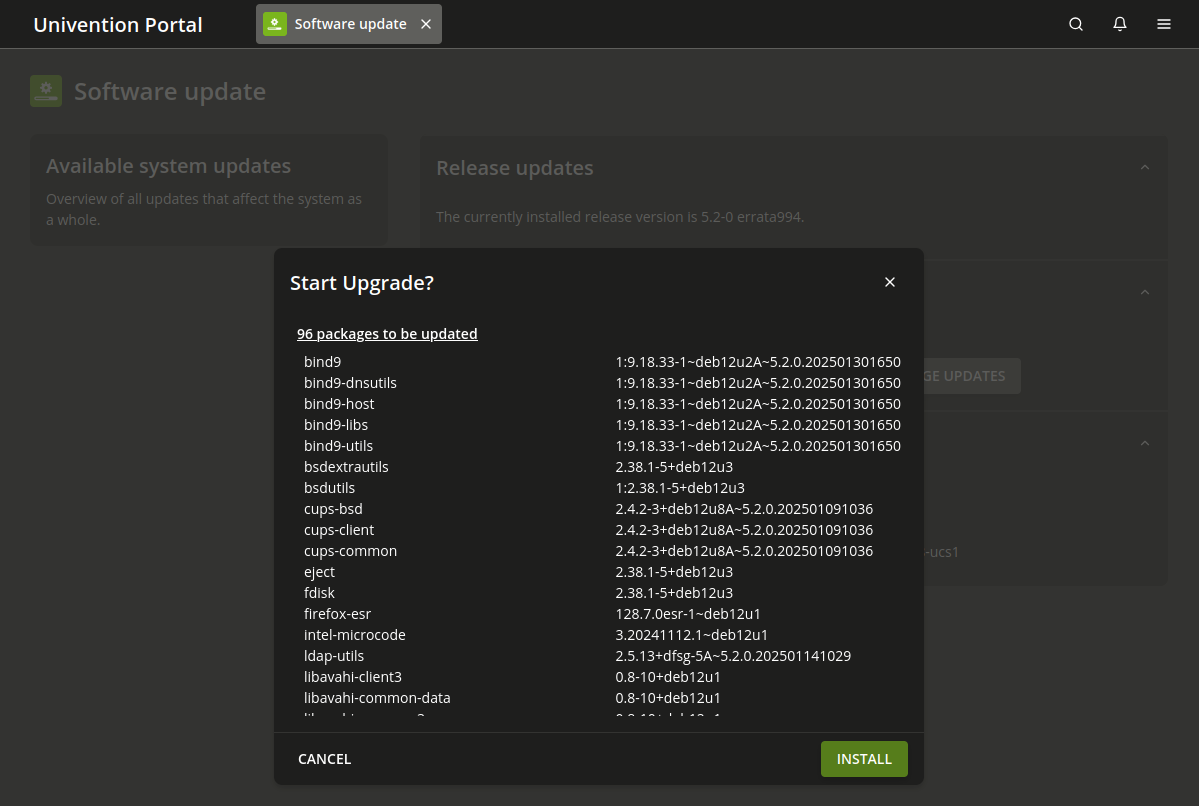Open the 96 packages to be updated link

[387, 333]
